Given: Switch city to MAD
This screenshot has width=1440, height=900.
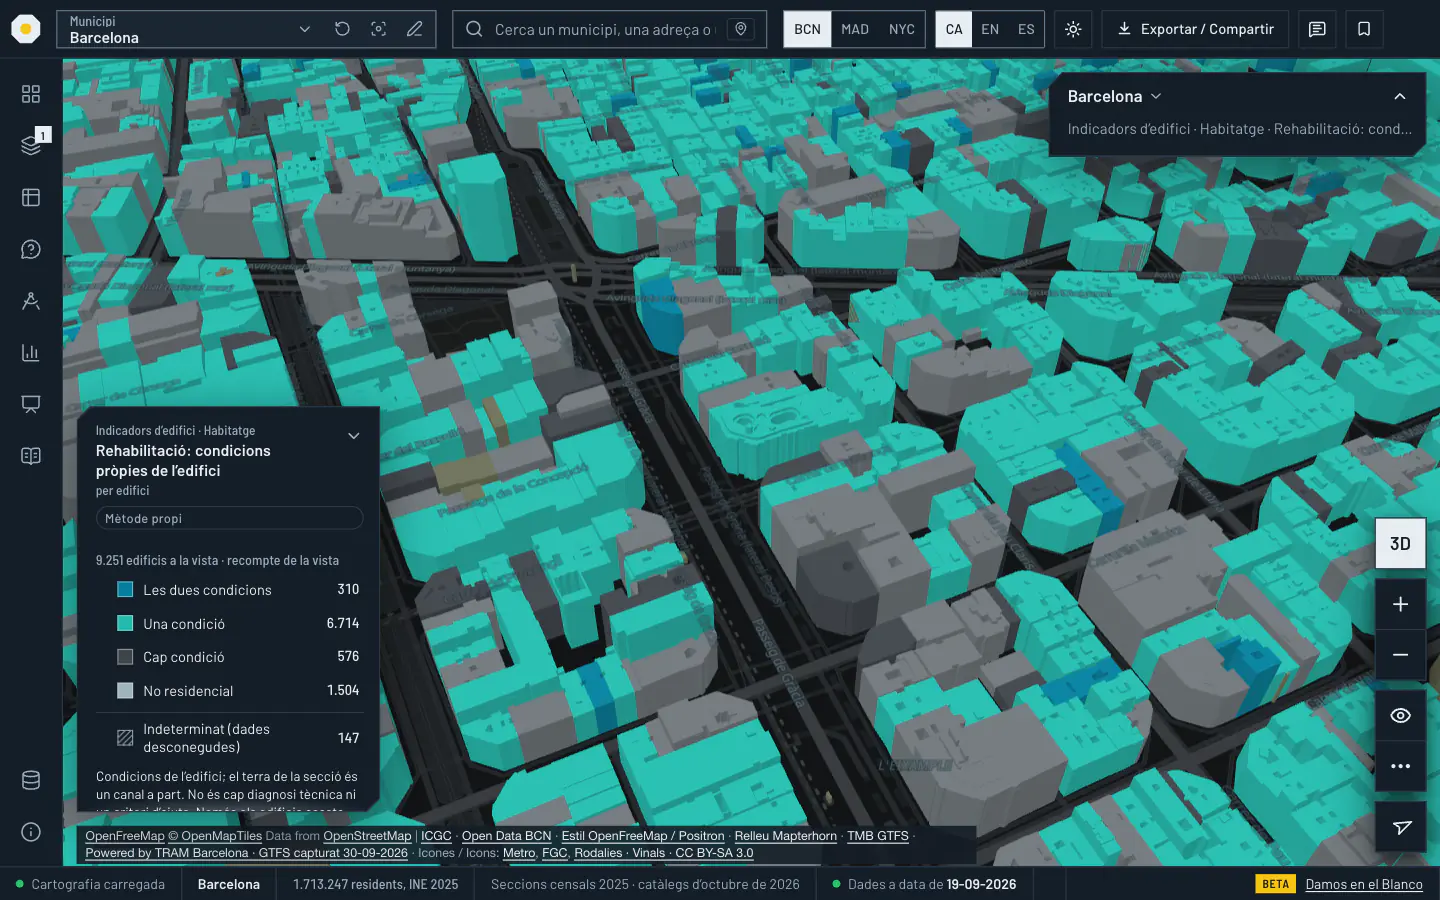Looking at the screenshot, I should pos(855,29).
